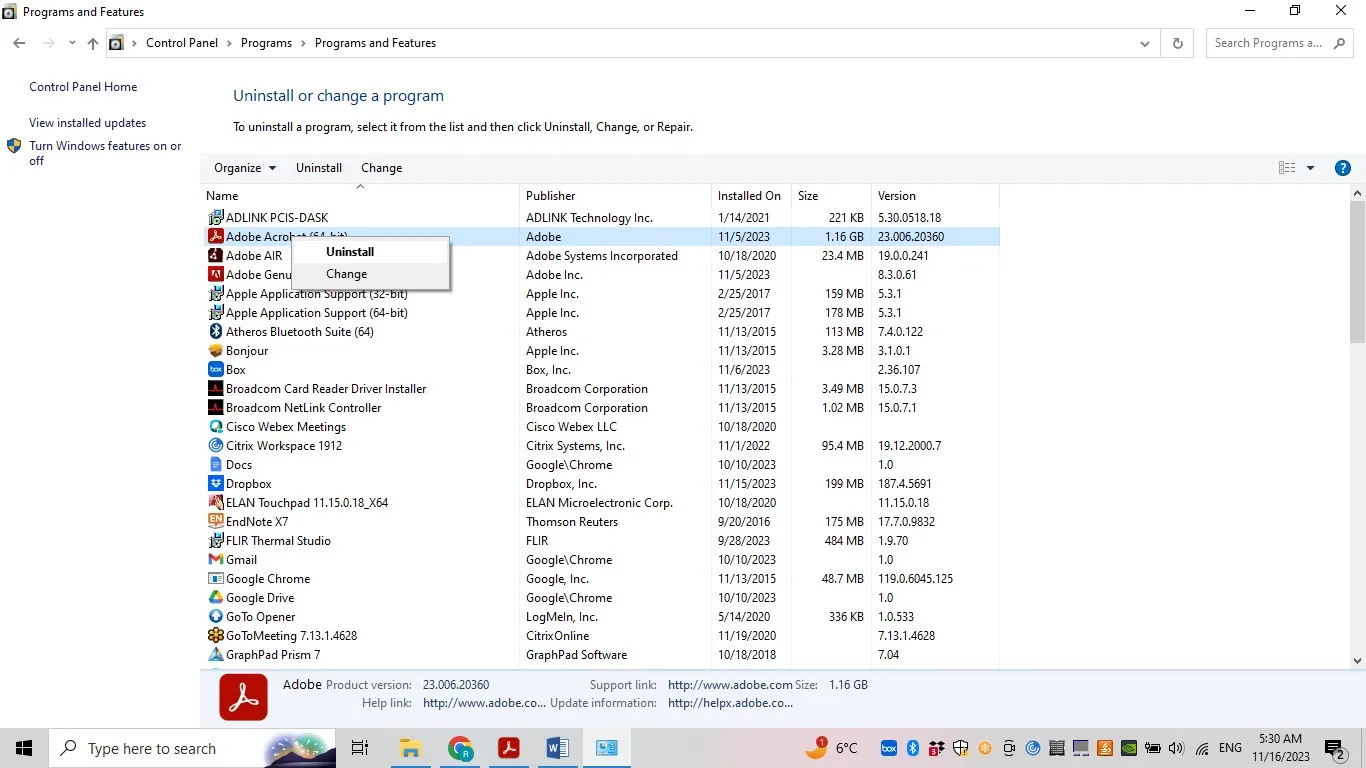Click the Control Panel breadcrumb
Screen dimensions: 1366x768
click(182, 43)
